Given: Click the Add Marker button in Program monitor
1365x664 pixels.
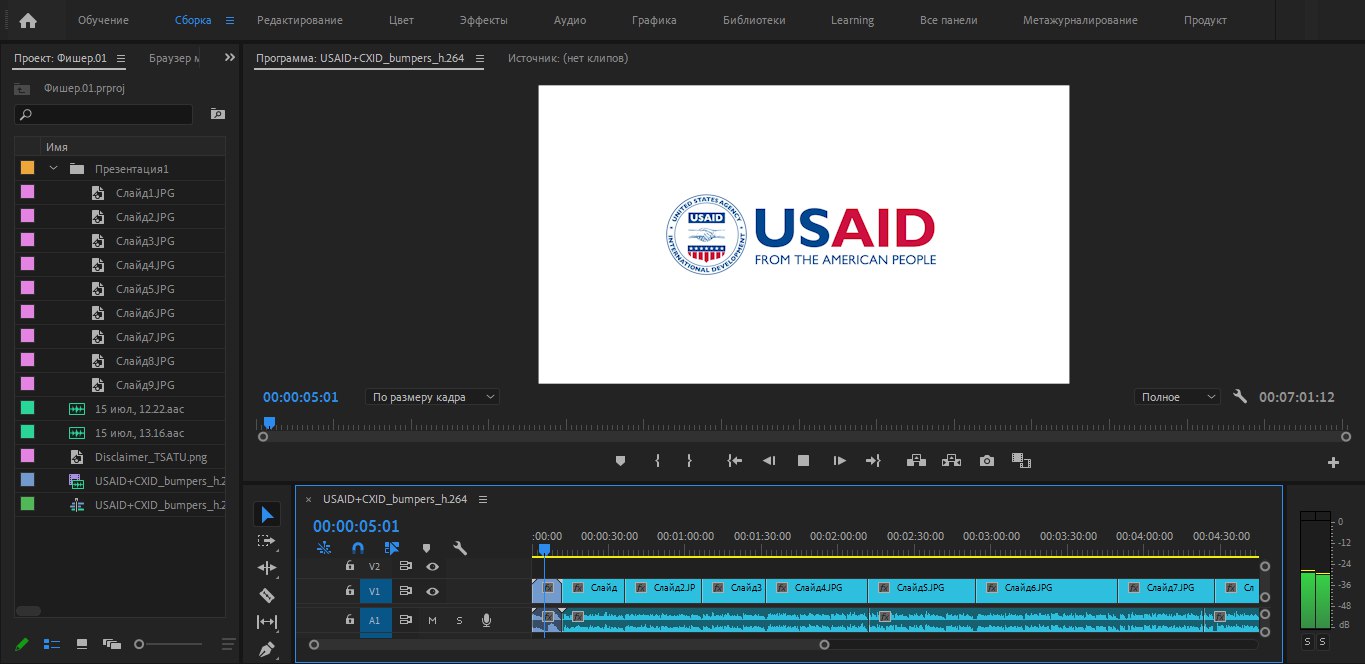Looking at the screenshot, I should pos(620,461).
